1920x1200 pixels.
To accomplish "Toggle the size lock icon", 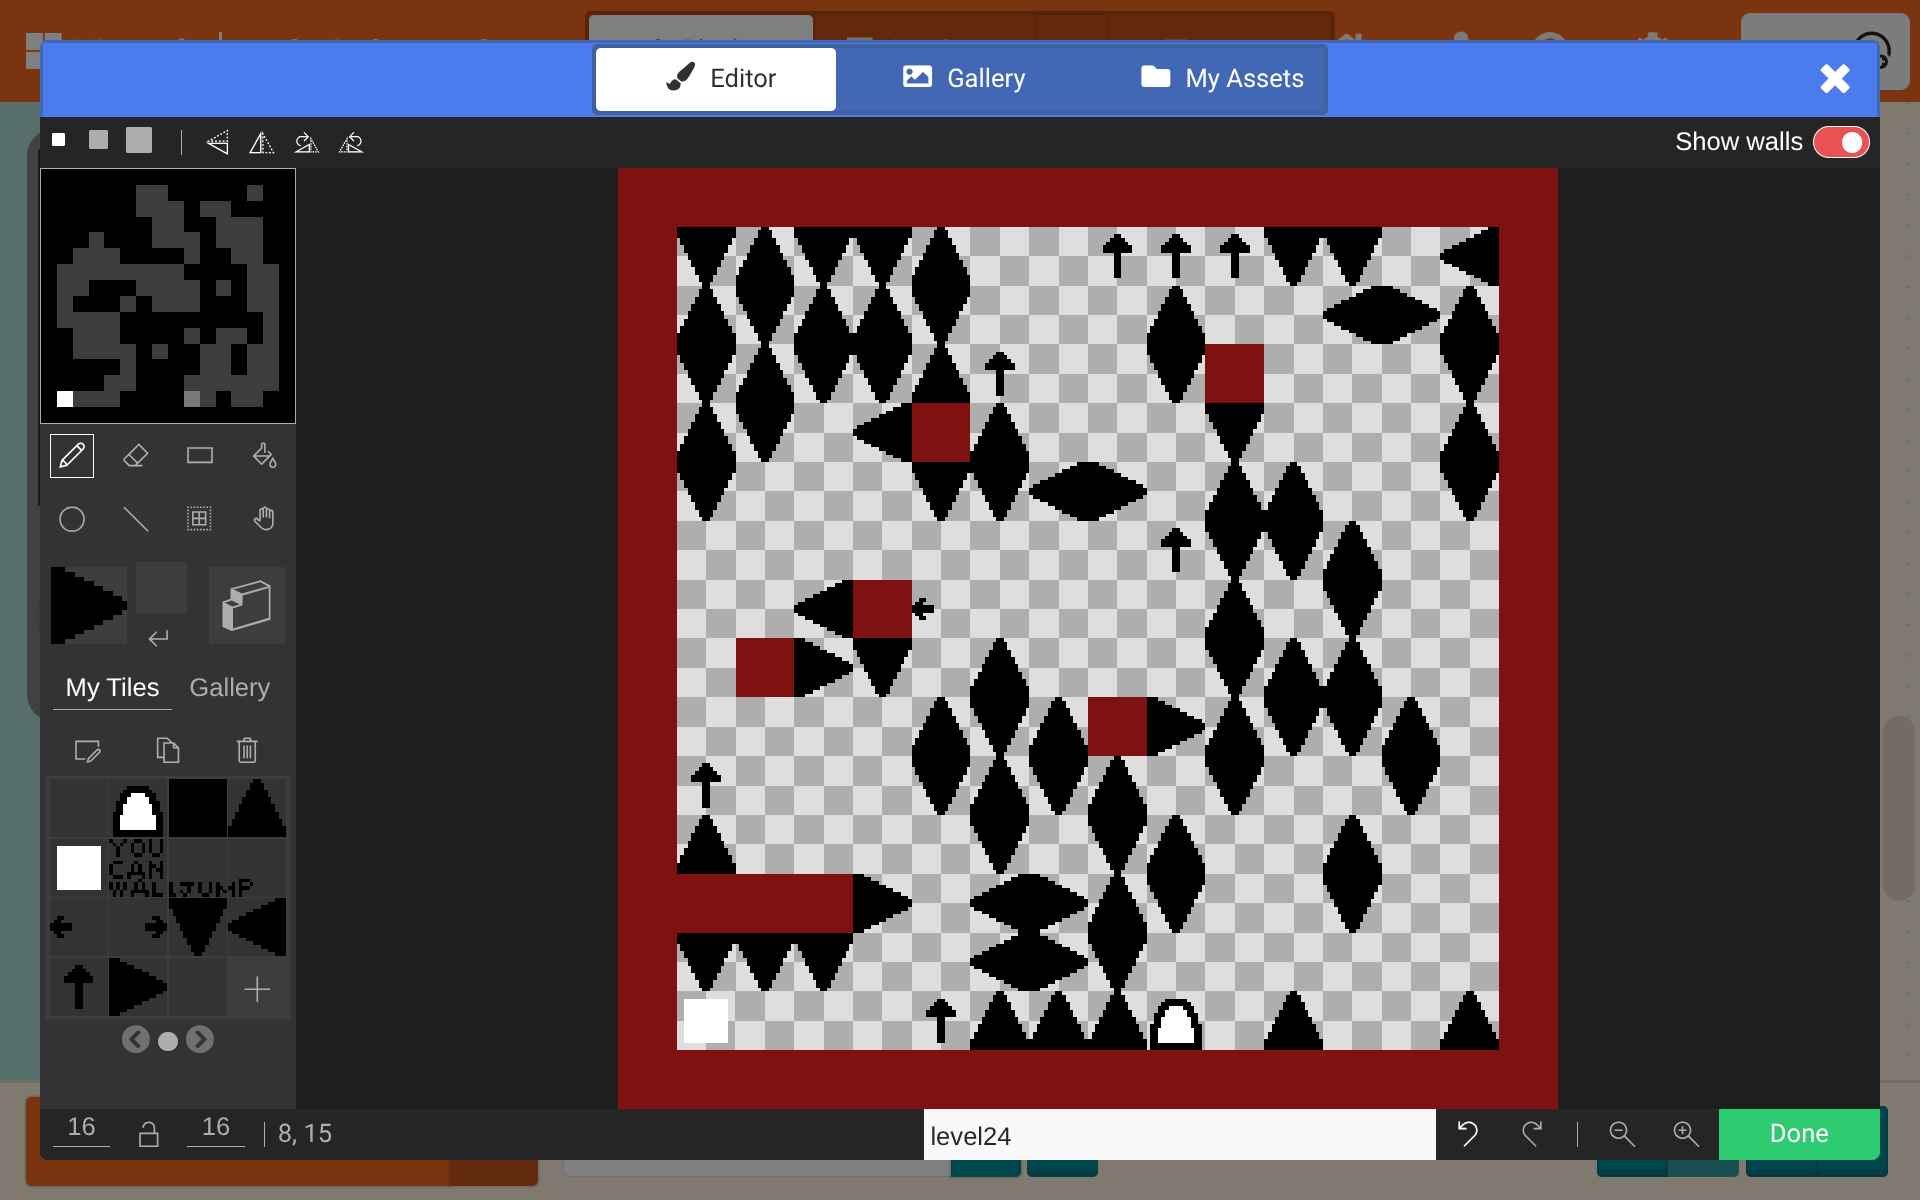I will pyautogui.click(x=148, y=1134).
